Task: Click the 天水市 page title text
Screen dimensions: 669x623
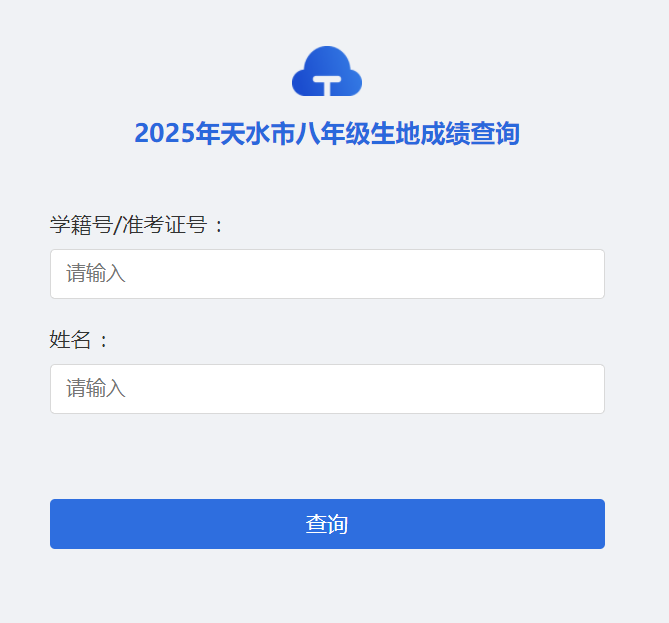Action: (x=258, y=133)
